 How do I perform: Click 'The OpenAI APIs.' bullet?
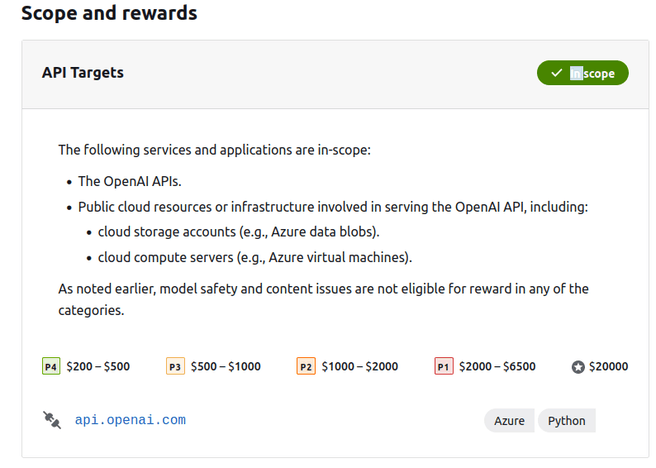pyautogui.click(x=130, y=181)
